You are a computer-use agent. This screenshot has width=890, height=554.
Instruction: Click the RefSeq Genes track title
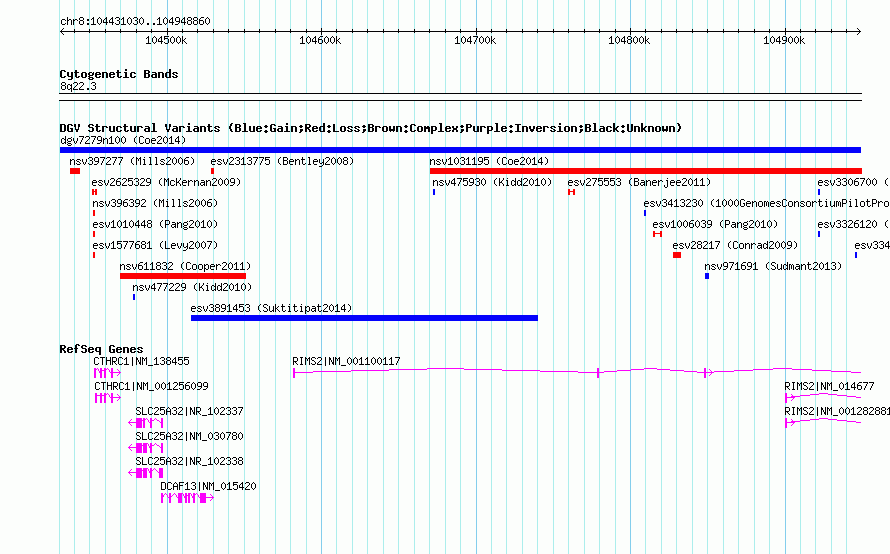point(101,349)
